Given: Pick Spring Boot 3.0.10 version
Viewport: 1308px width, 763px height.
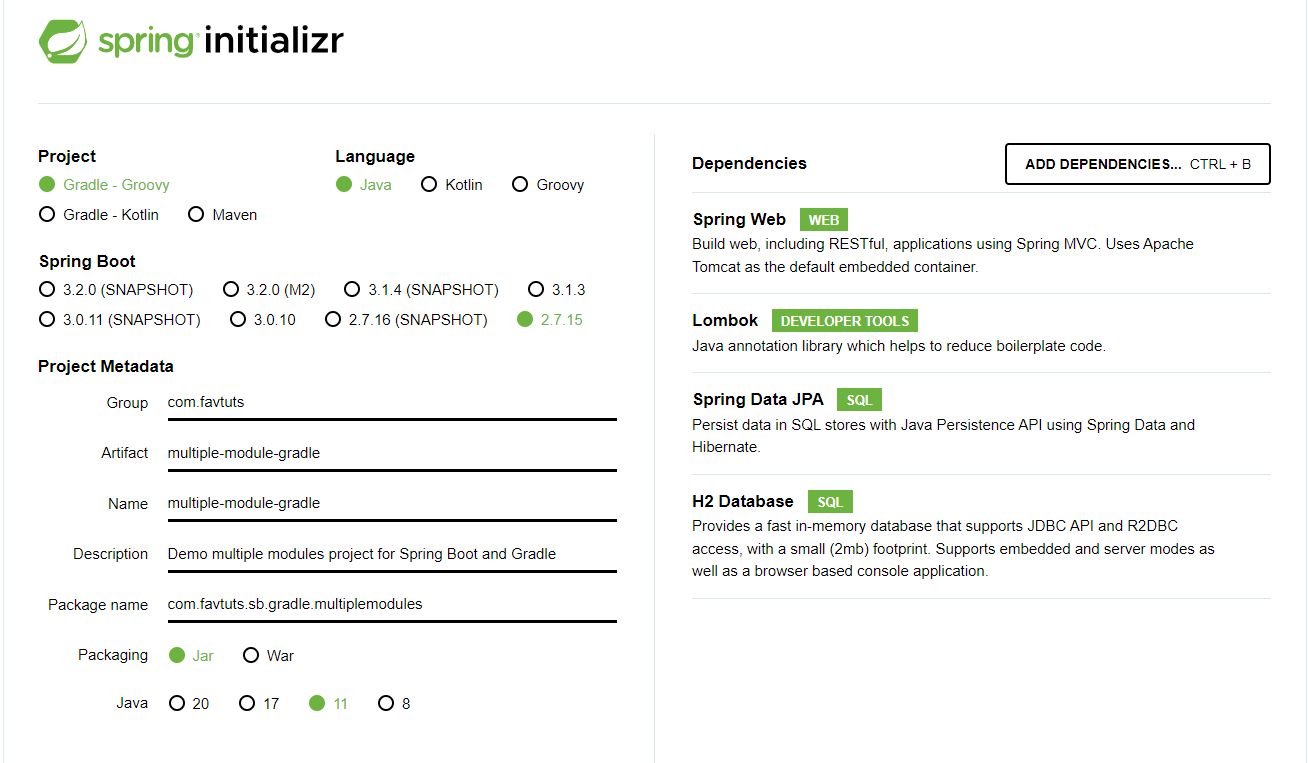Looking at the screenshot, I should pyautogui.click(x=262, y=320).
